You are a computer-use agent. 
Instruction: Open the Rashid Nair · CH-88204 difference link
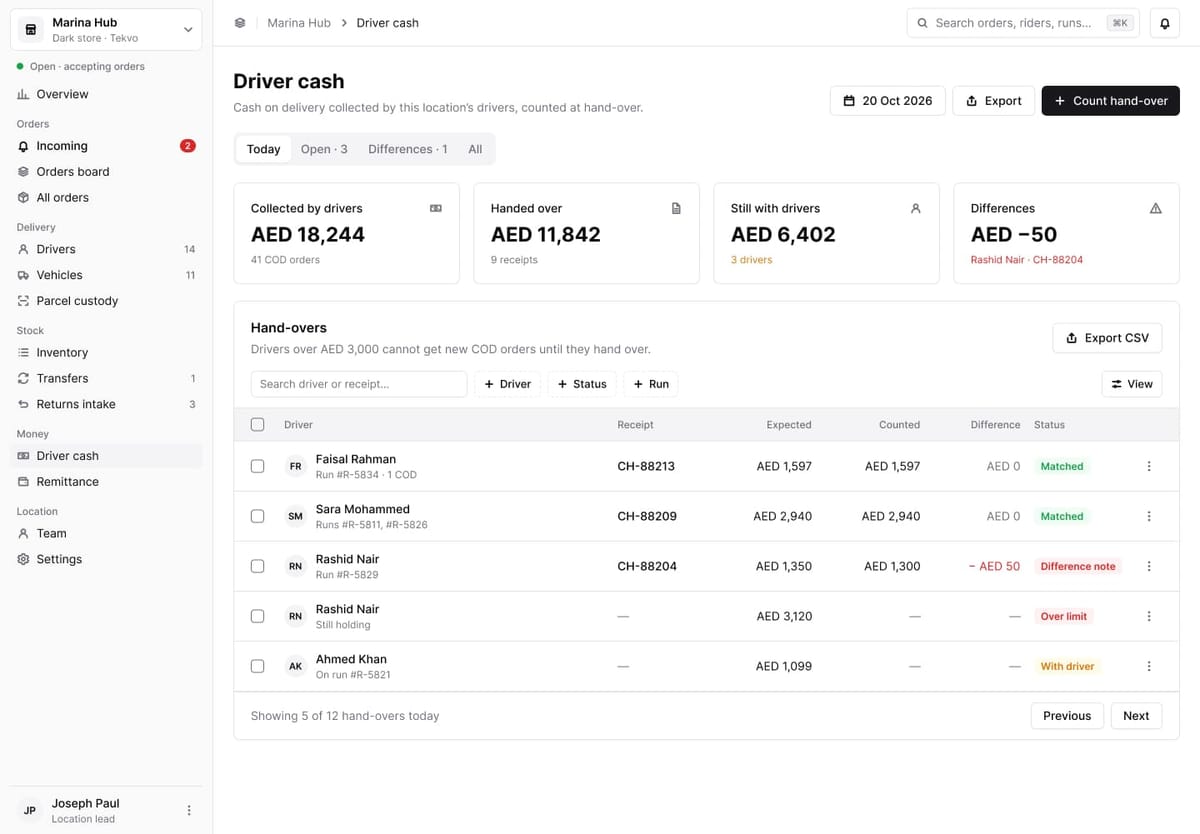(1027, 260)
